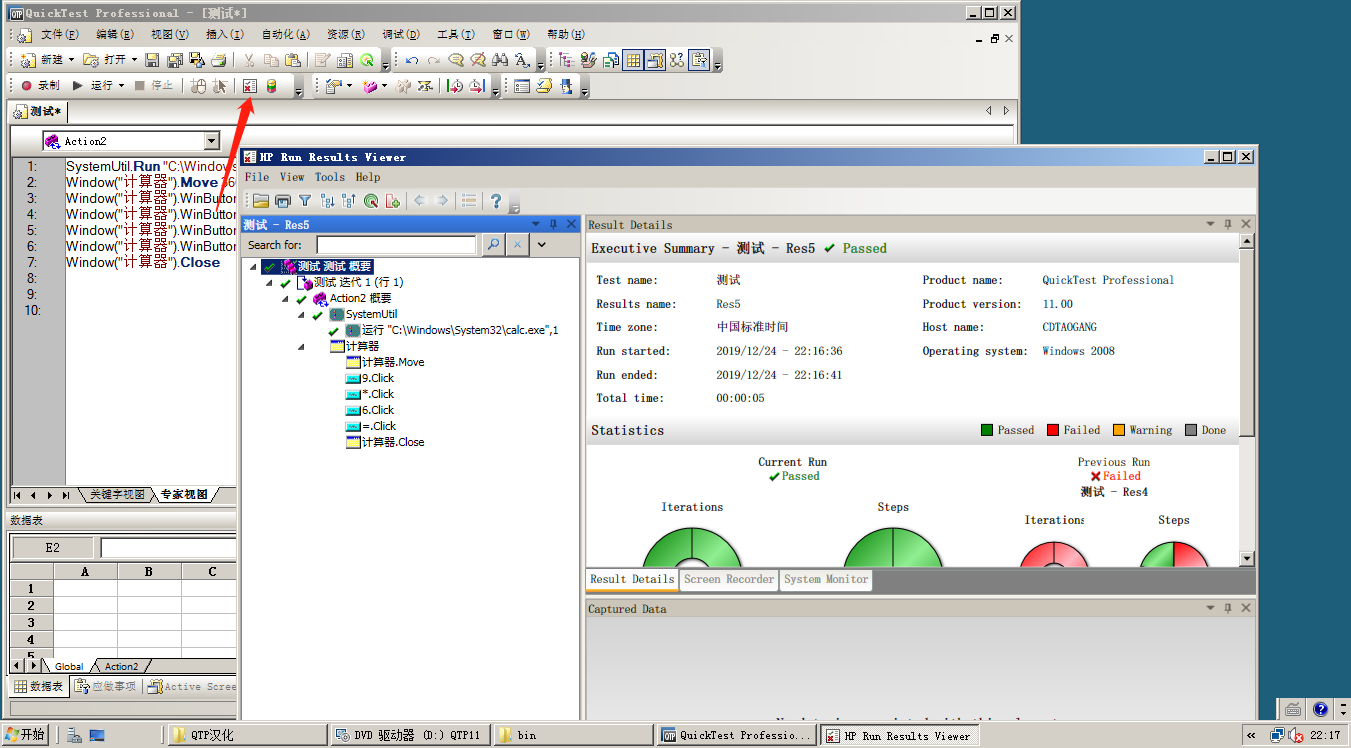Click the green-red cylinder icon in QuickTest toolbar
The height and width of the screenshot is (748, 1351).
click(272, 86)
